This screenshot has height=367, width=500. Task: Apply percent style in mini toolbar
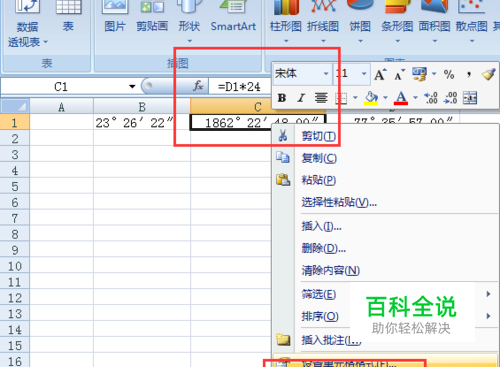pos(449,74)
